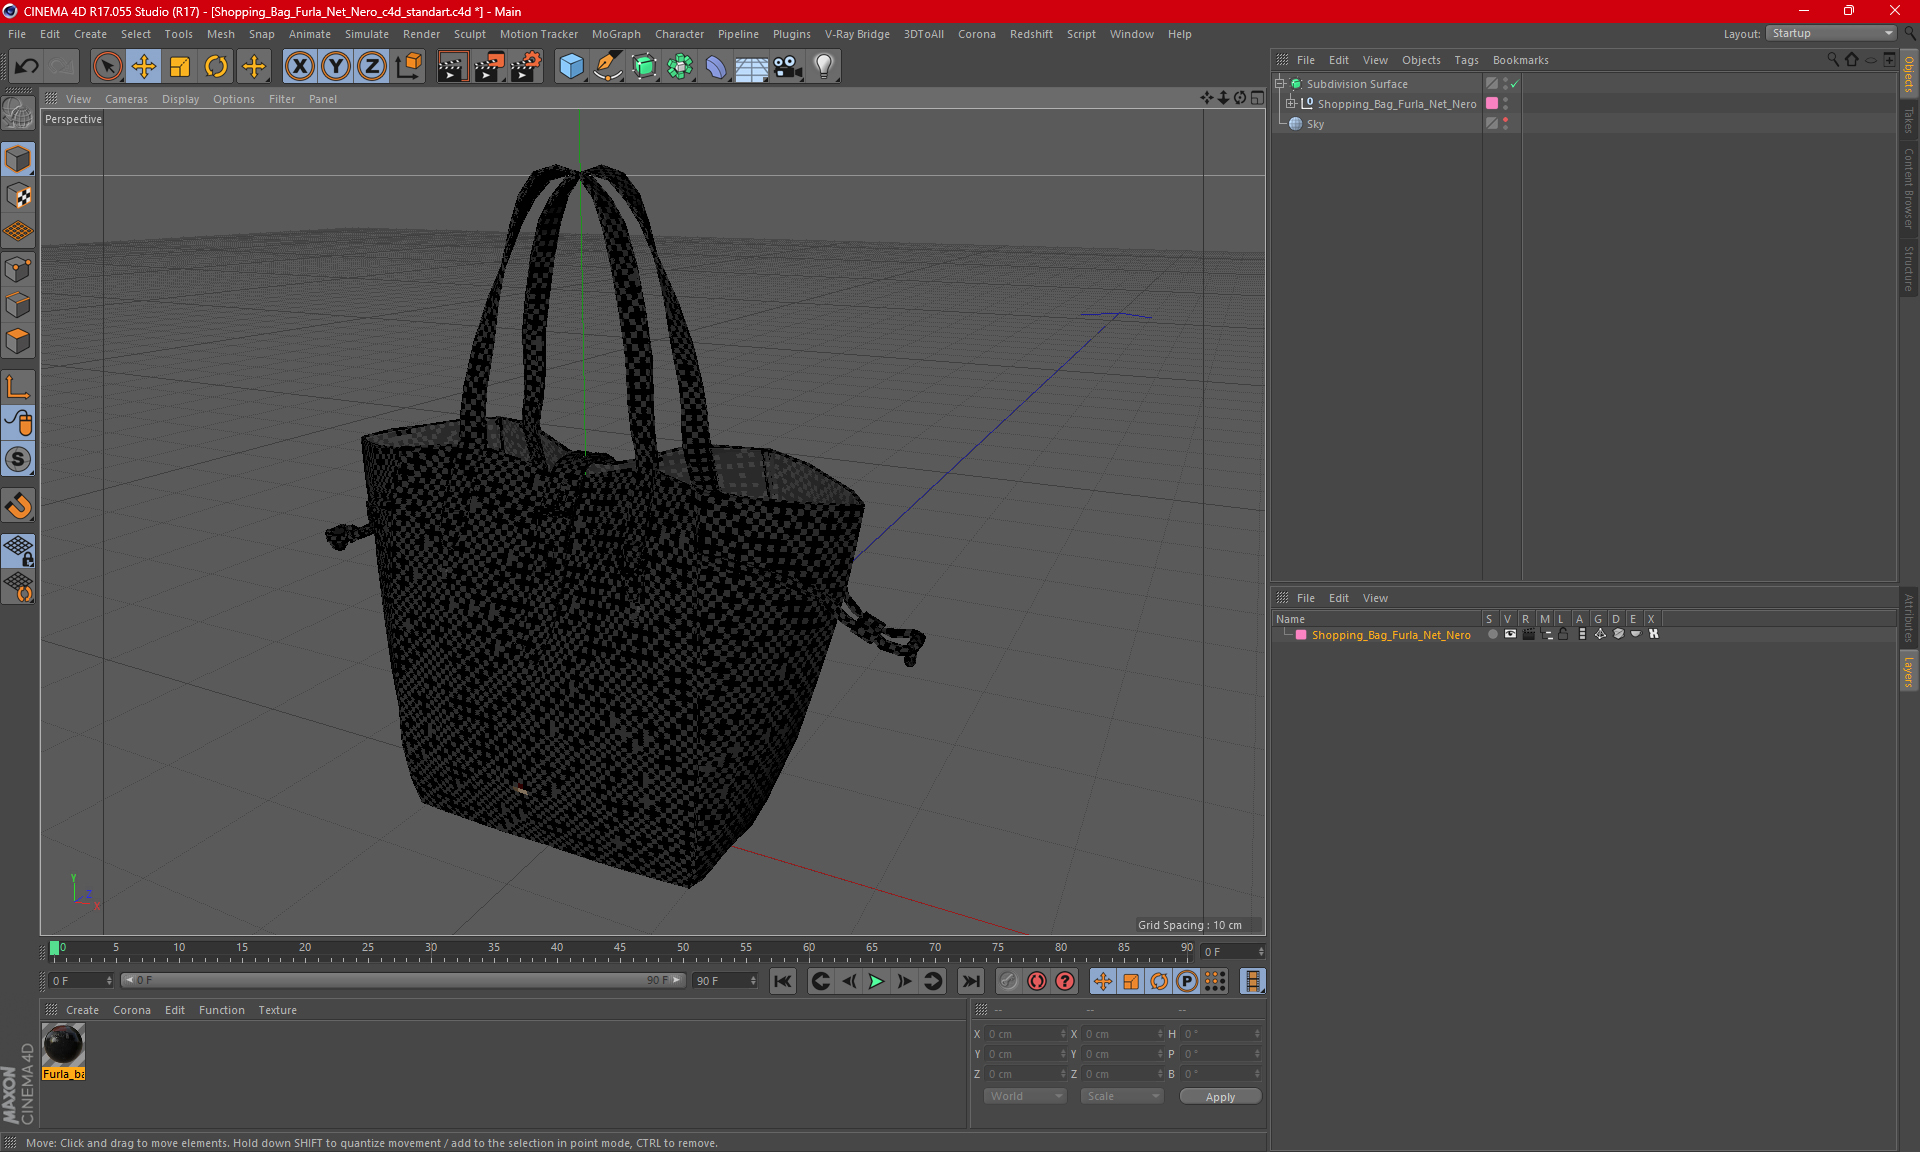Add a Subdivision Surface generator
The image size is (1920, 1152).
click(644, 66)
